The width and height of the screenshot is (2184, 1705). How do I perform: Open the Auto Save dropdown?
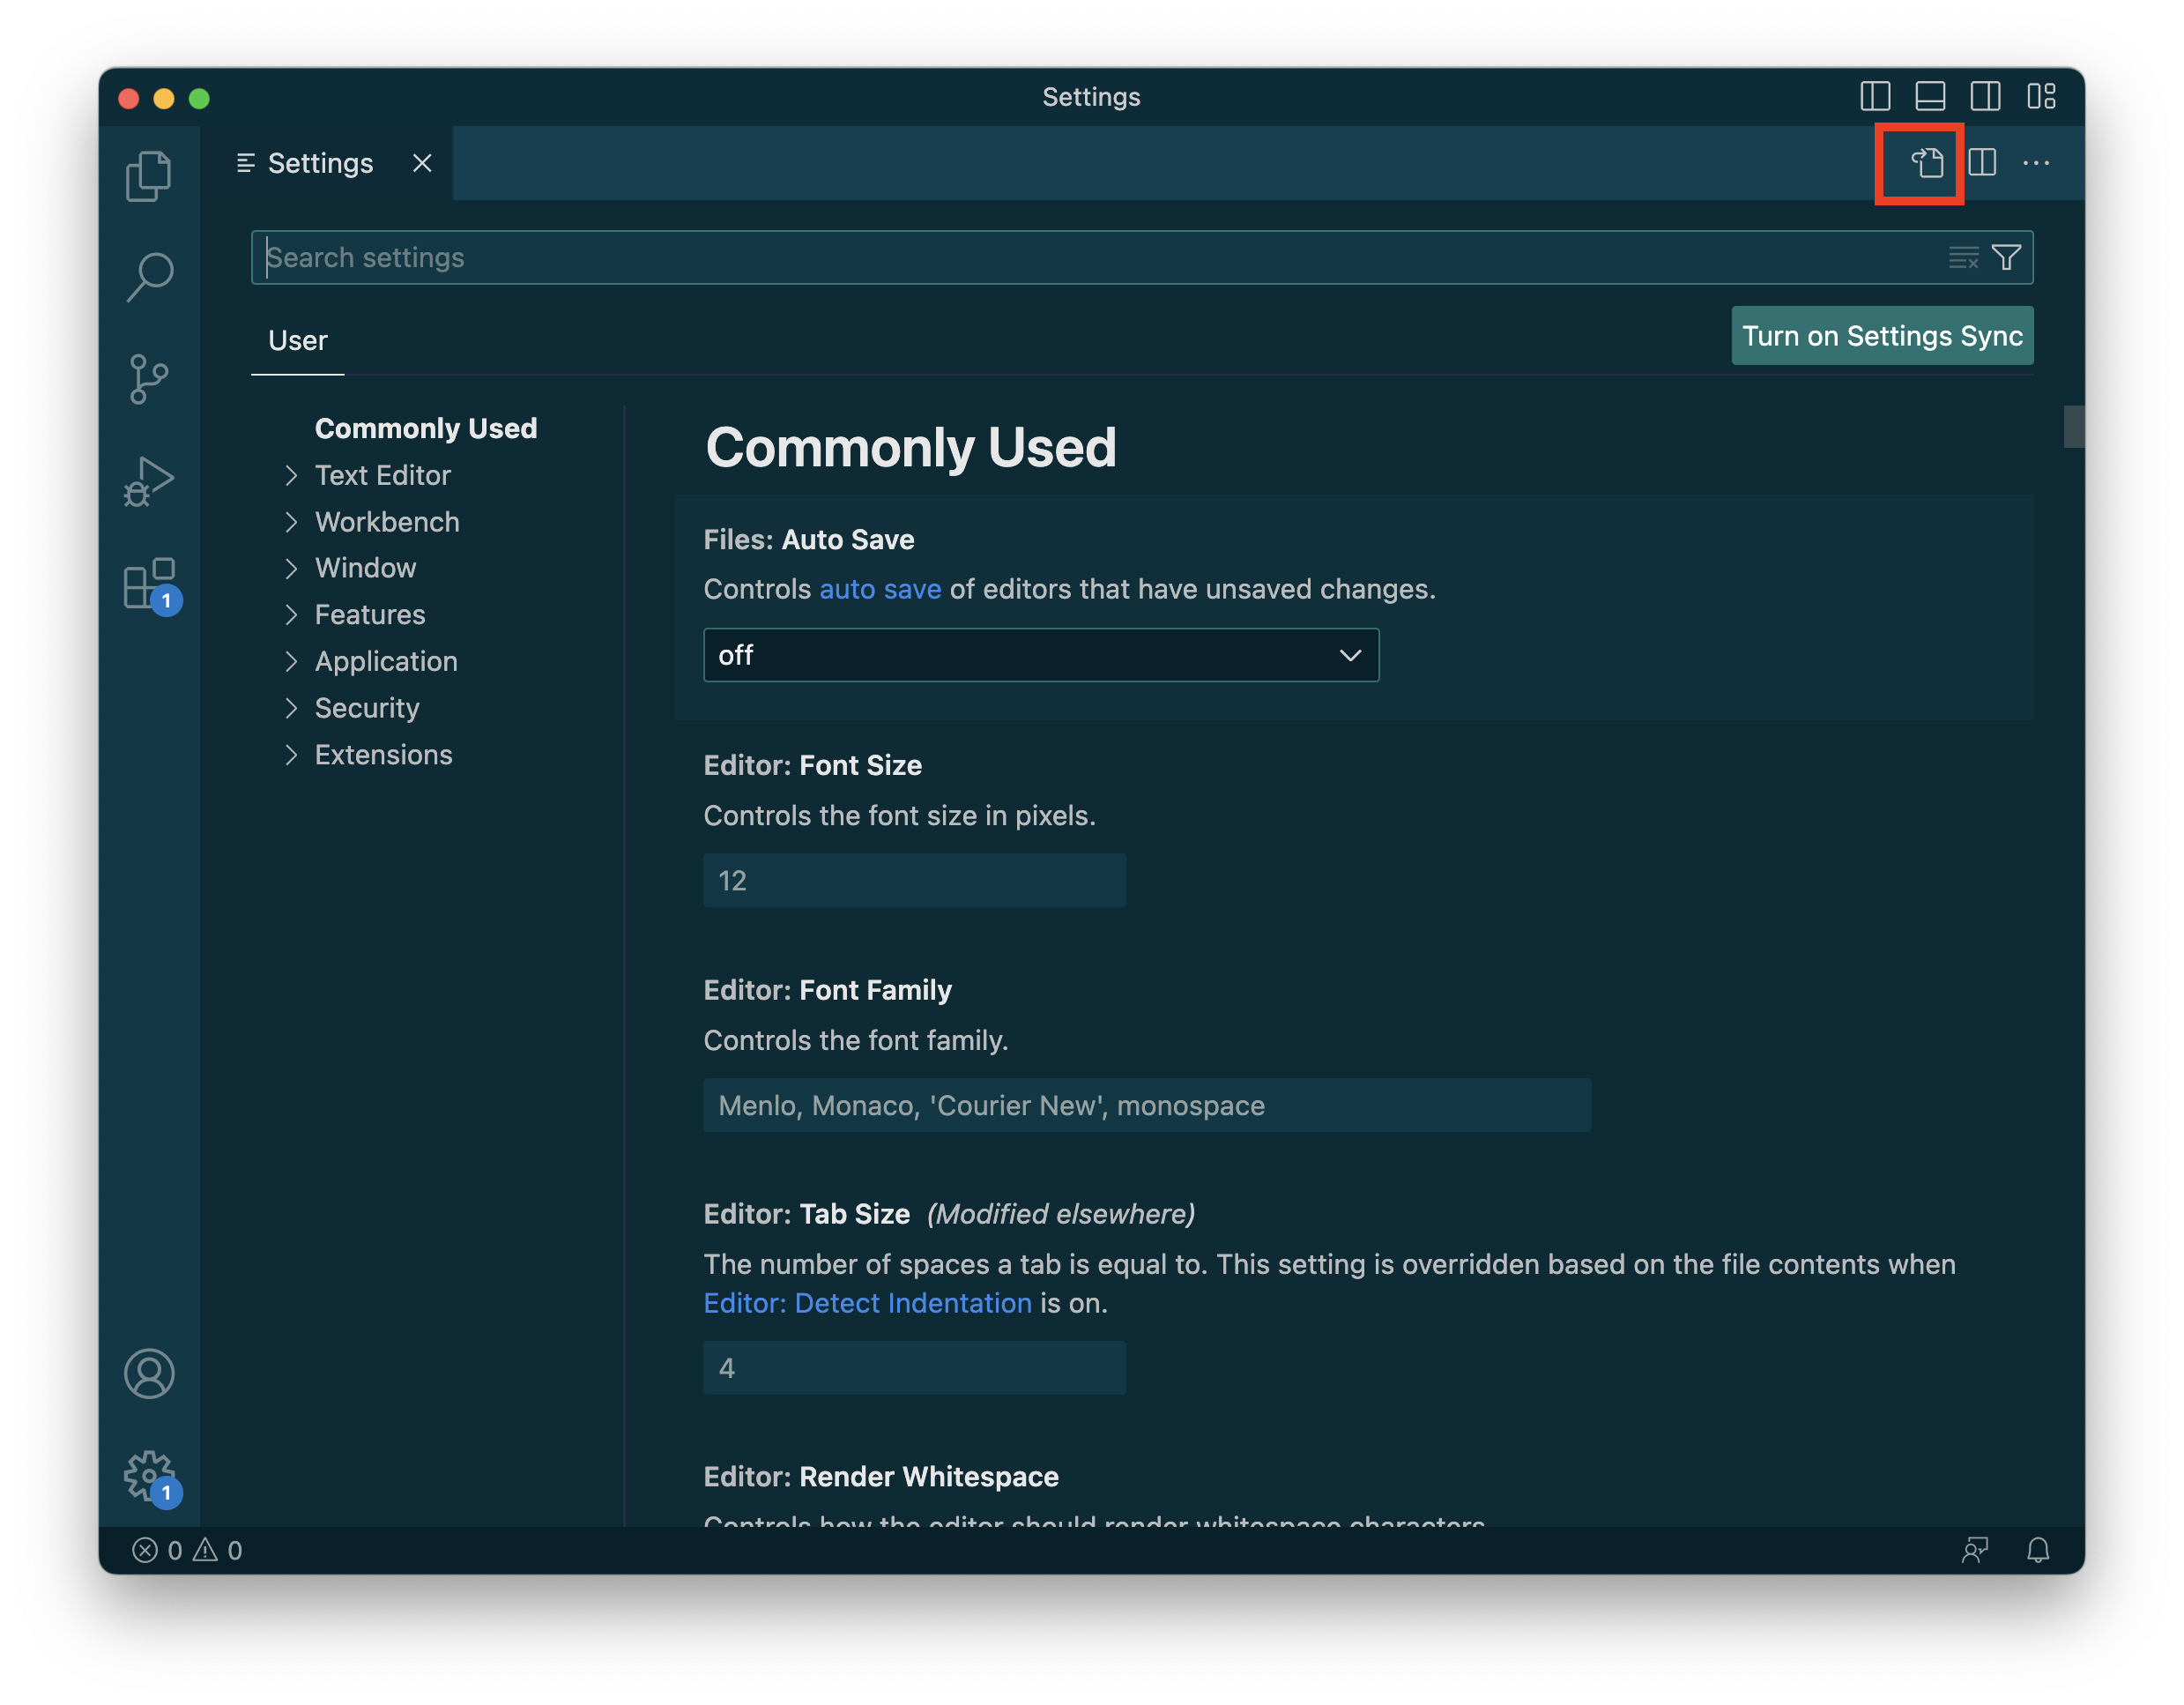click(x=1040, y=655)
